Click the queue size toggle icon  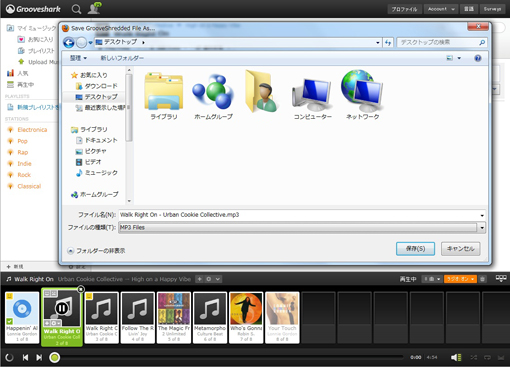click(x=501, y=278)
